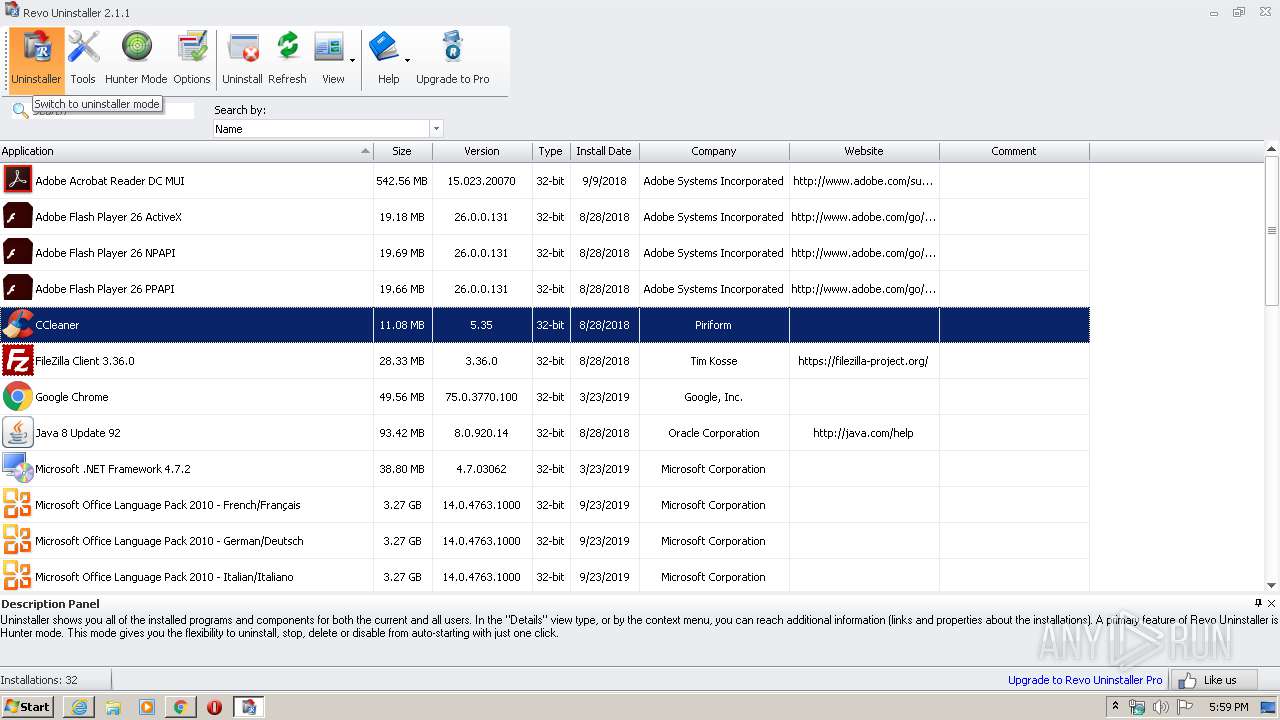Select Adobe Acrobat Reader DC MUI icon
Image resolution: width=1280 pixels, height=720 pixels.
click(x=18, y=181)
